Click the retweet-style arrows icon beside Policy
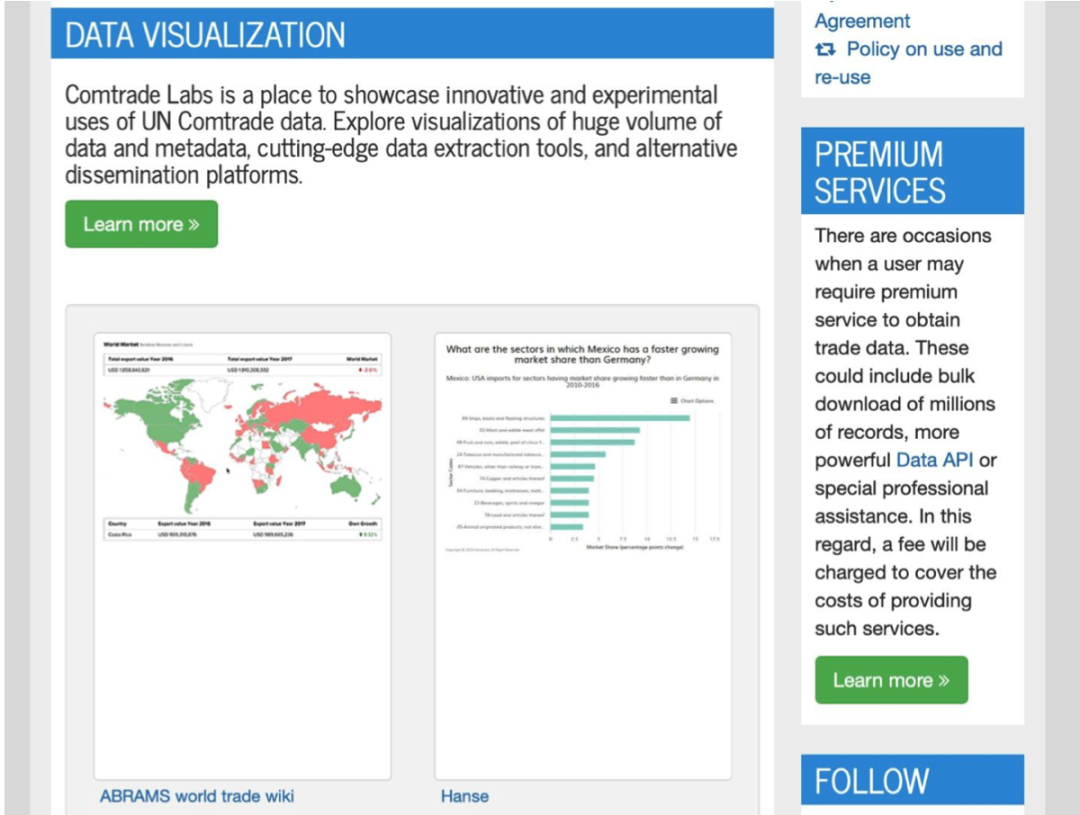Image resolution: width=1080 pixels, height=815 pixels. click(x=826, y=49)
